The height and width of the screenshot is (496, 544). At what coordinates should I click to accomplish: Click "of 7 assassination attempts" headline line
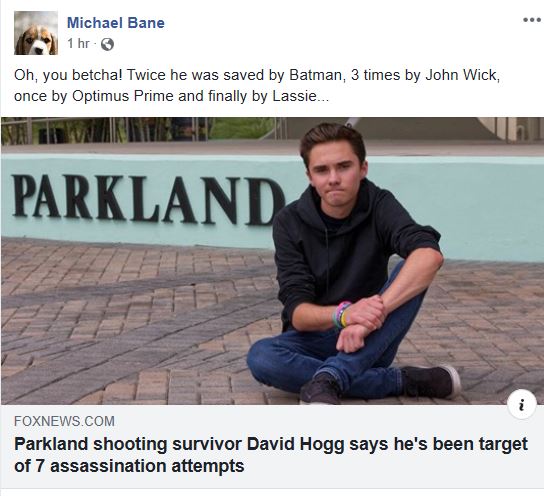coord(129,466)
